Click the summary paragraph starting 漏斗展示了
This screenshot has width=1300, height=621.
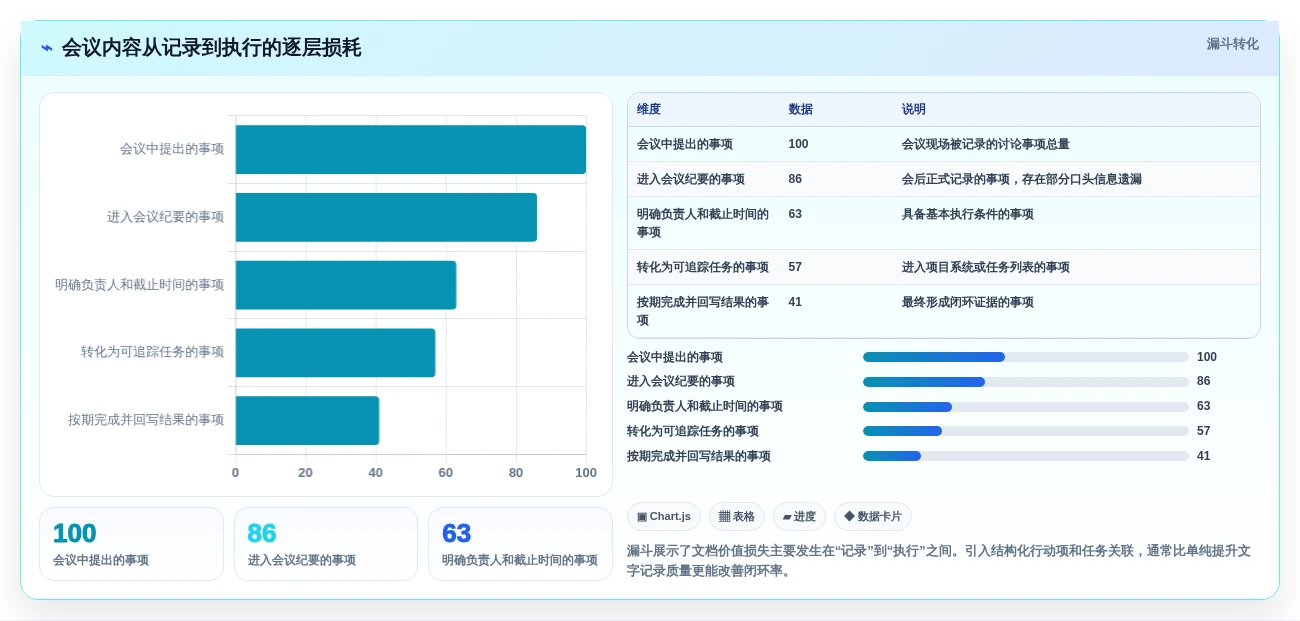[938, 561]
